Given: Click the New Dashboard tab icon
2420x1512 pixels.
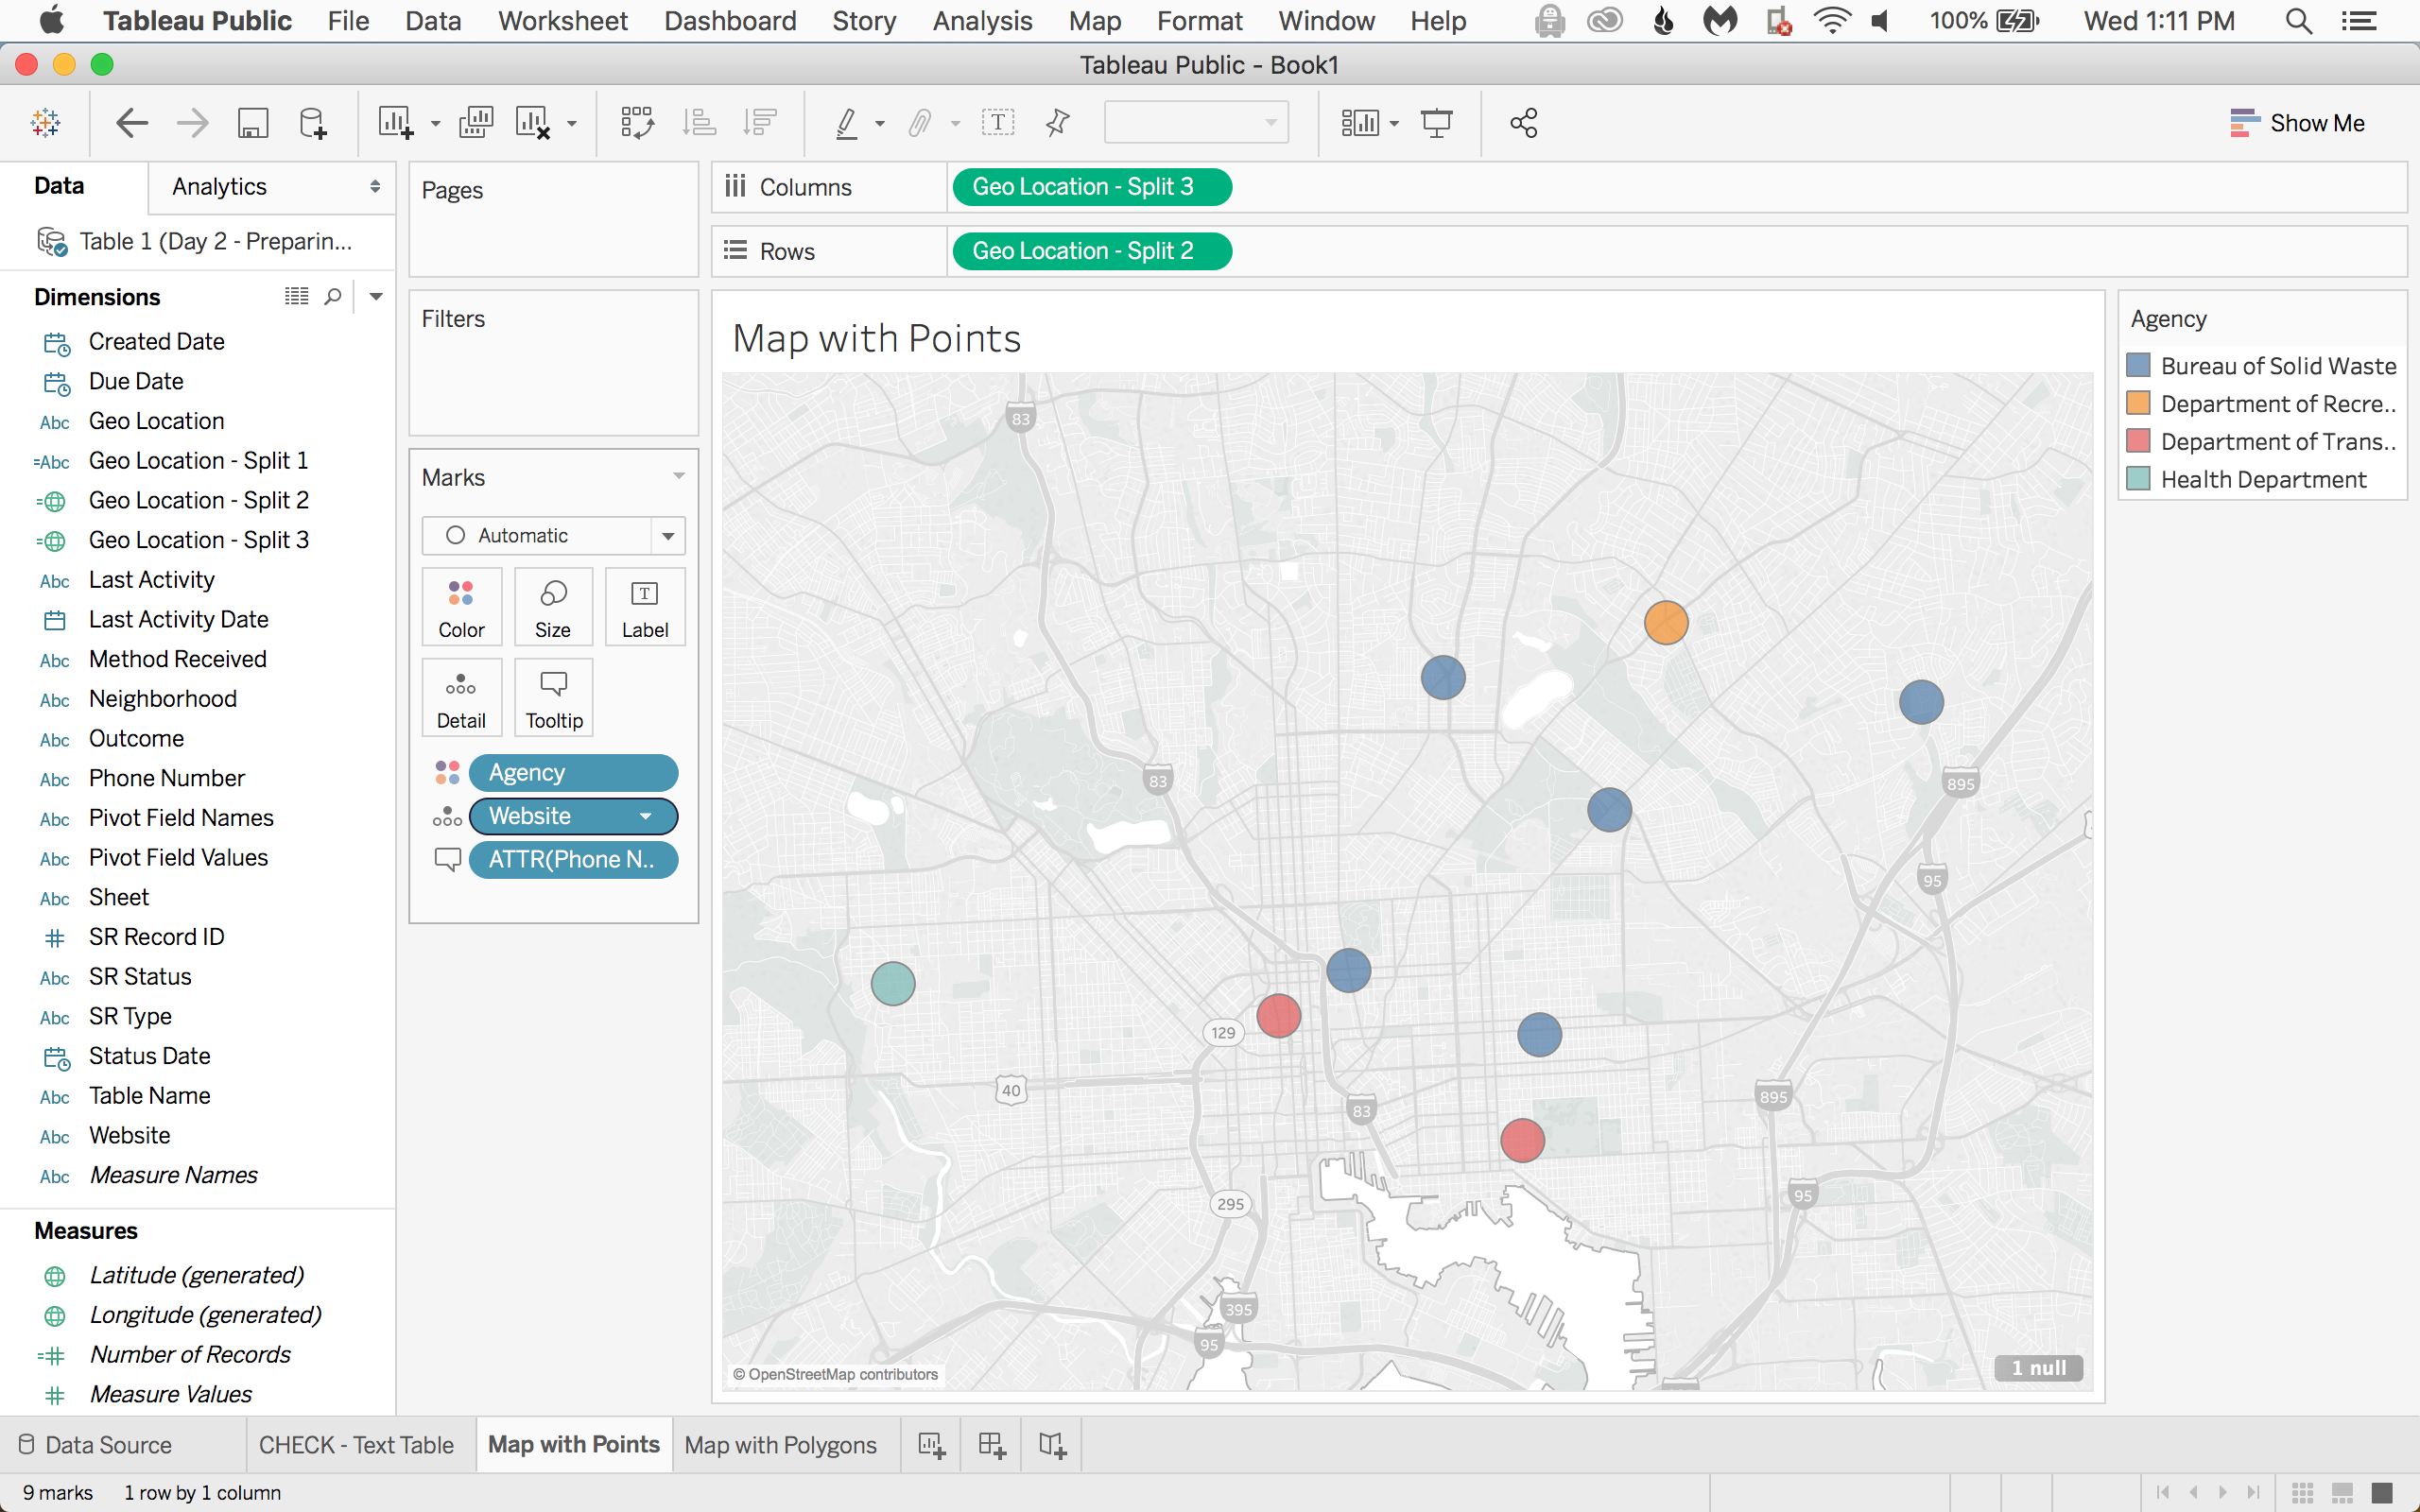Looking at the screenshot, I should (991, 1445).
